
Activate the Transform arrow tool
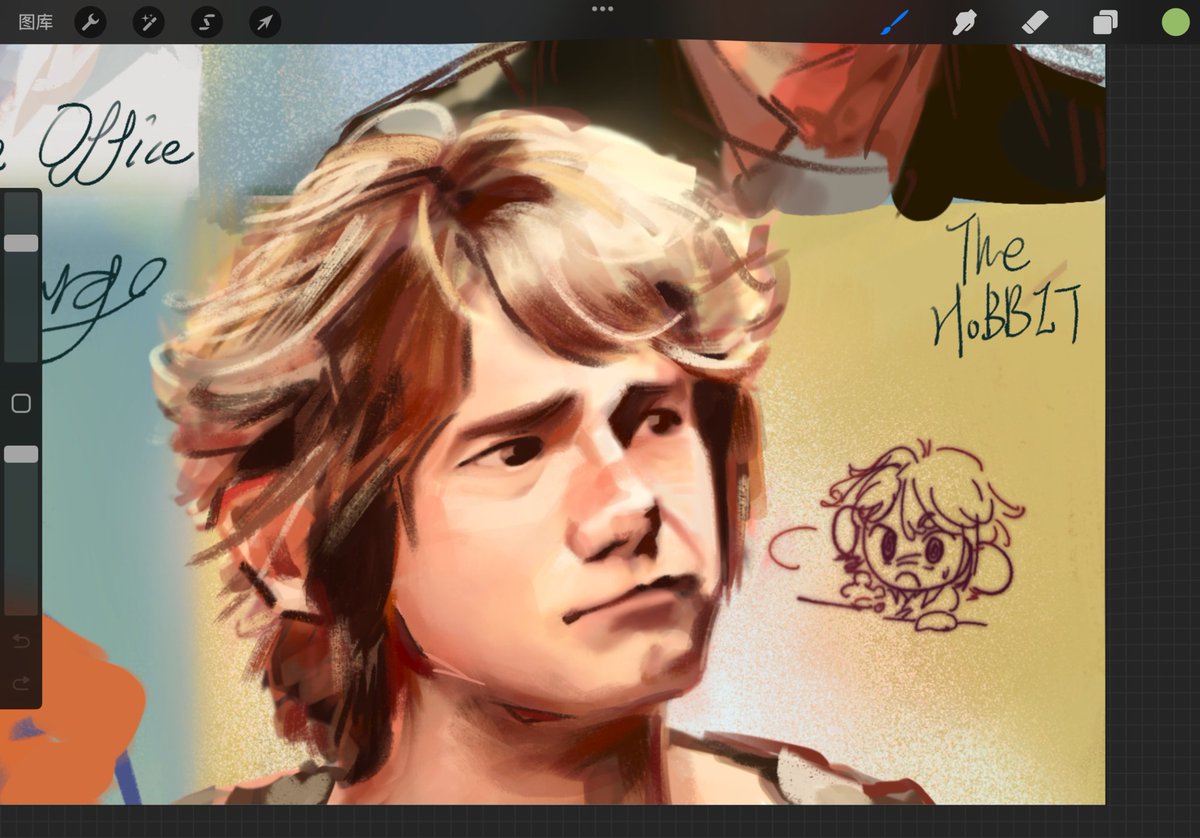pyautogui.click(x=265, y=22)
